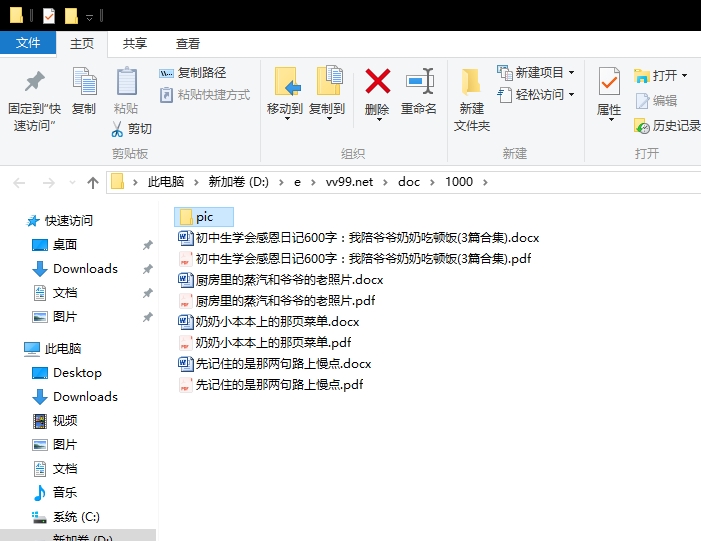
Task: Select 初中生学会感恩日记600字 .docx file
Action: (359, 238)
